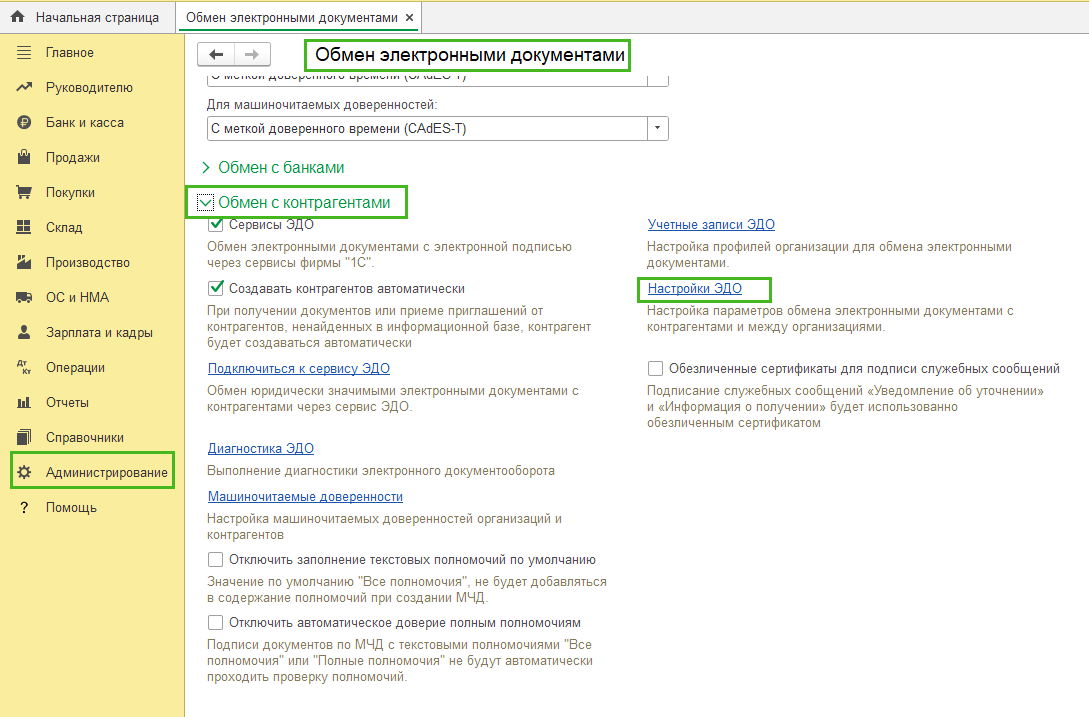This screenshot has width=1089, height=717.
Task: Open the Продажи section
Action: [x=73, y=158]
